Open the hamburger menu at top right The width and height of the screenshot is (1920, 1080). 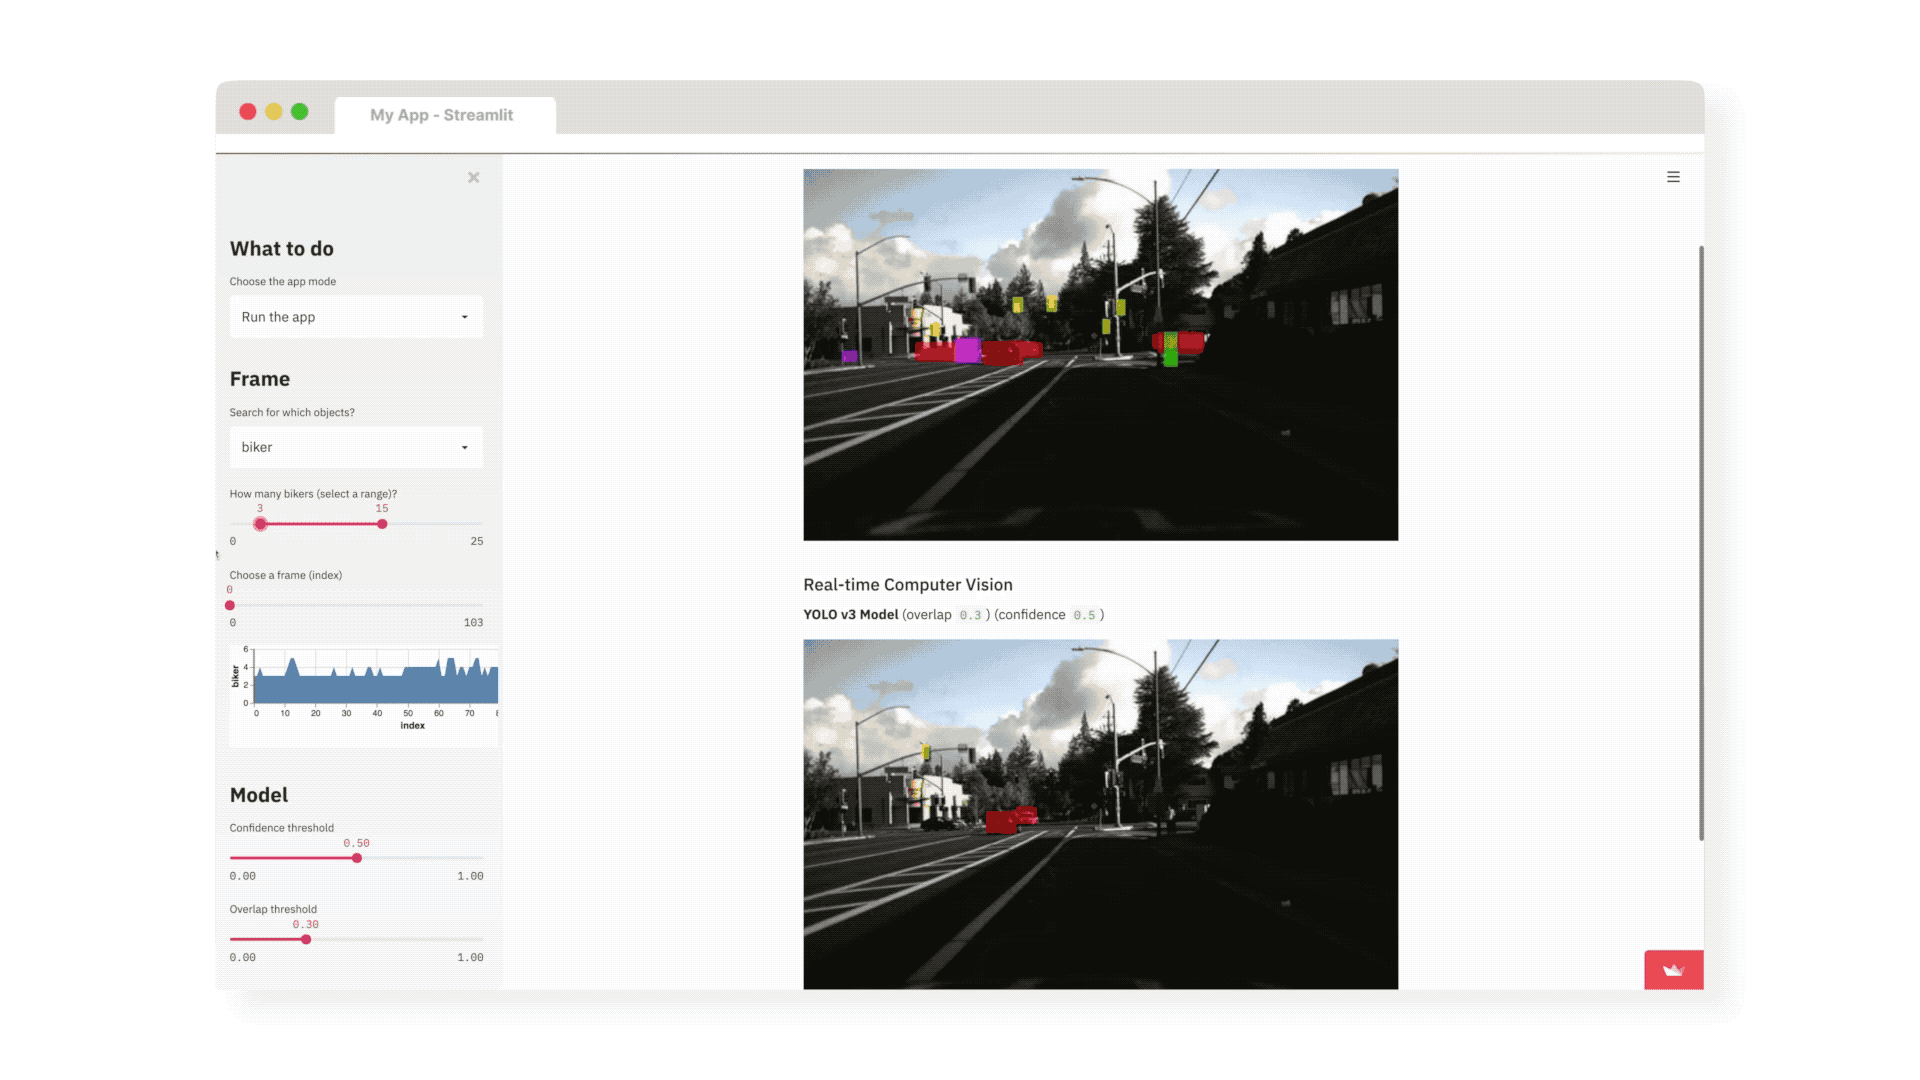pos(1673,177)
